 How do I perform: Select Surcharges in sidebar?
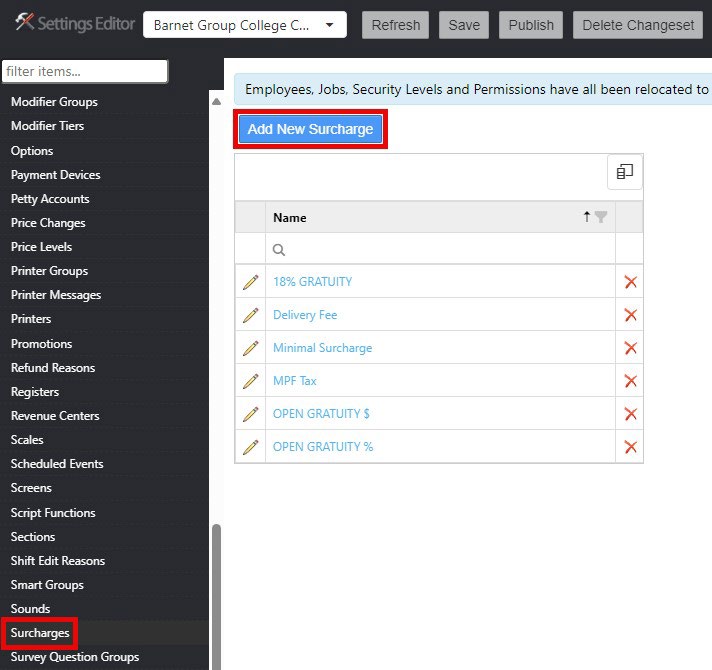(40, 633)
